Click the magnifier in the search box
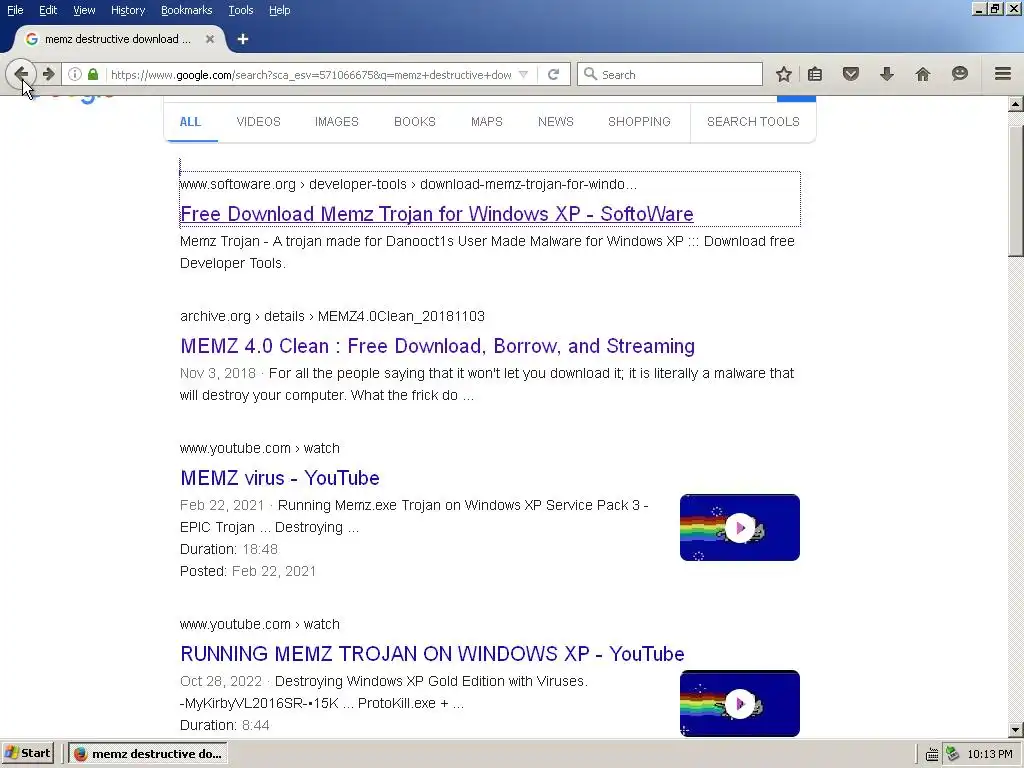The height and width of the screenshot is (768, 1024). [590, 74]
